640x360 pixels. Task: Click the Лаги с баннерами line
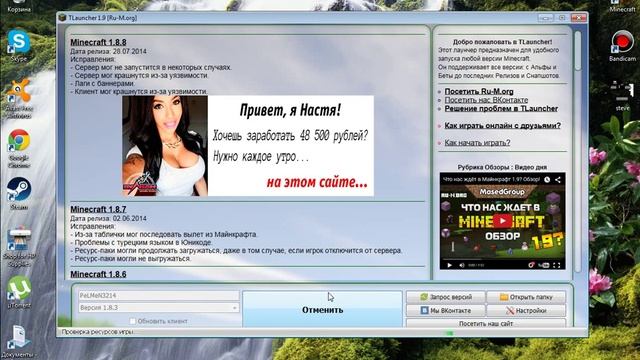(102, 84)
